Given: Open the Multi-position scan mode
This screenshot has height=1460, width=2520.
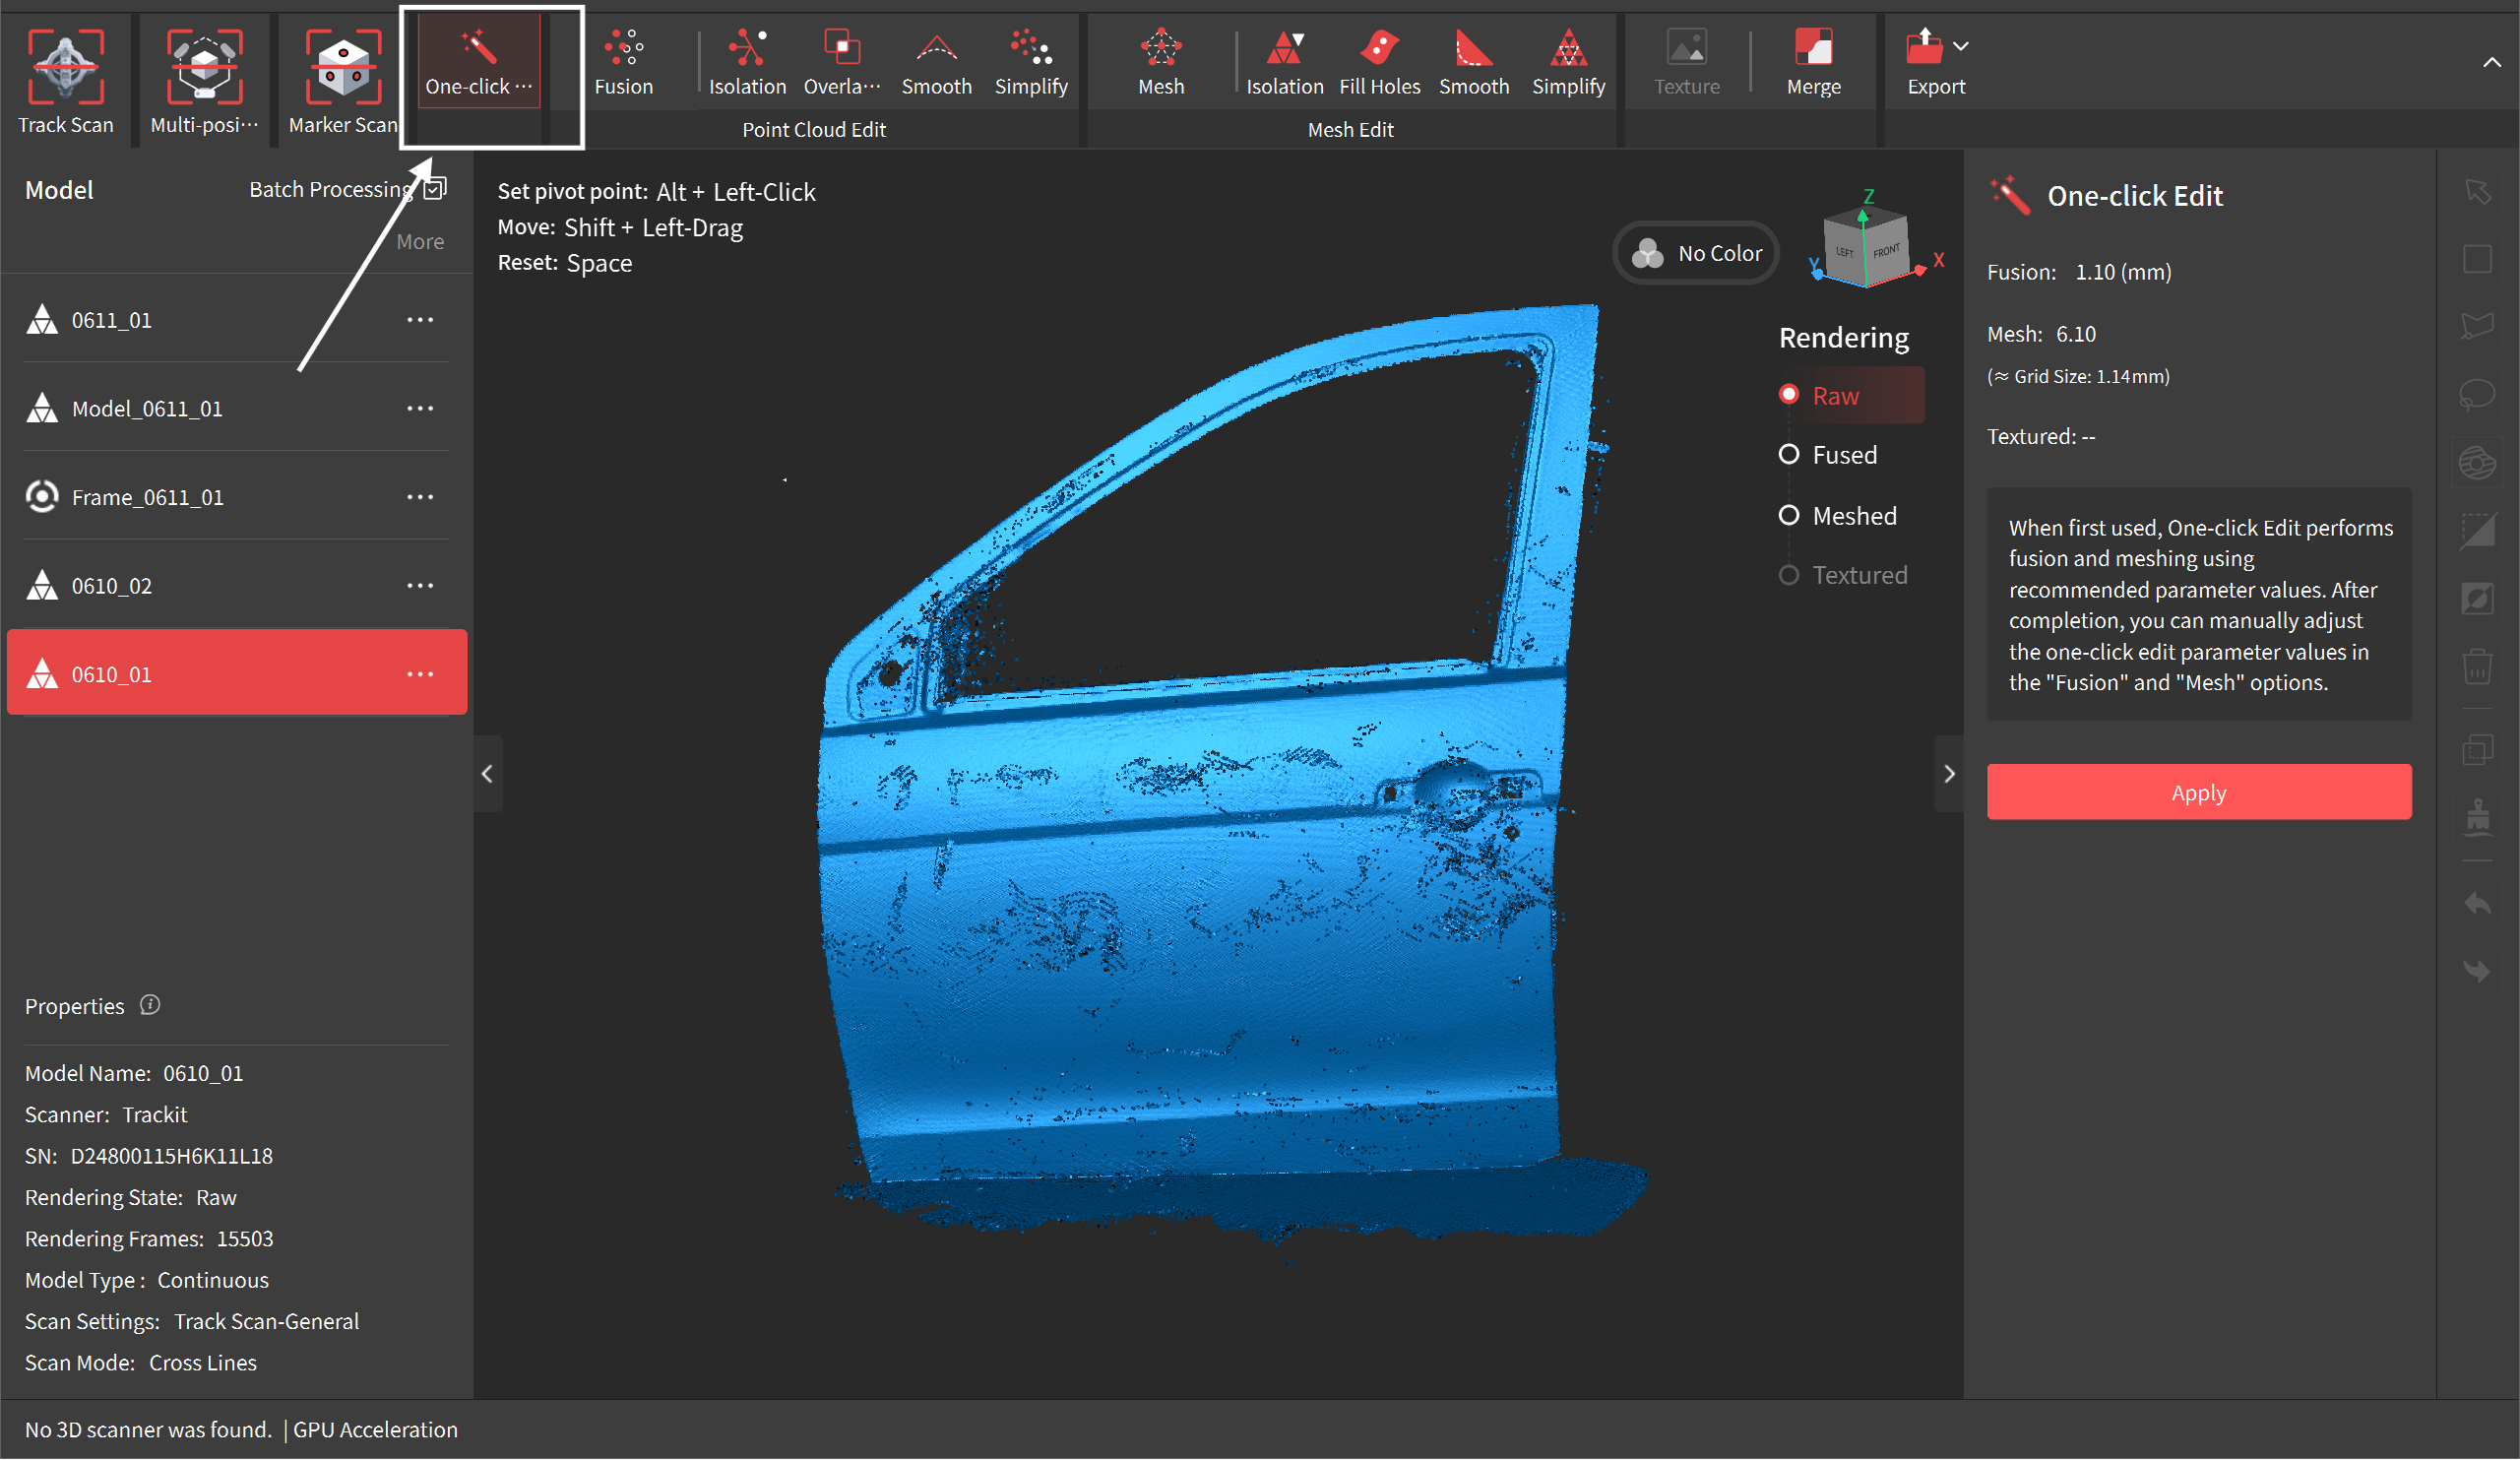Looking at the screenshot, I should (x=204, y=80).
